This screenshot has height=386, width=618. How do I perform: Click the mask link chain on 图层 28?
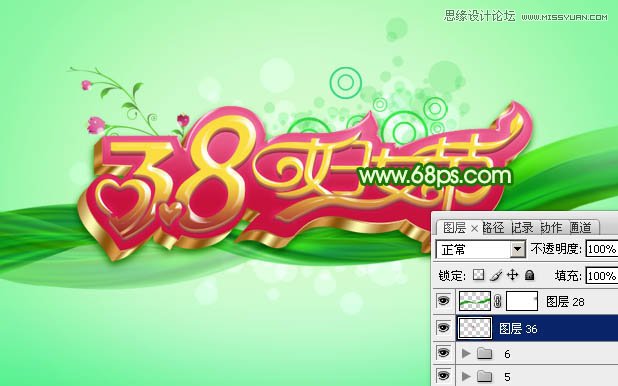(497, 302)
